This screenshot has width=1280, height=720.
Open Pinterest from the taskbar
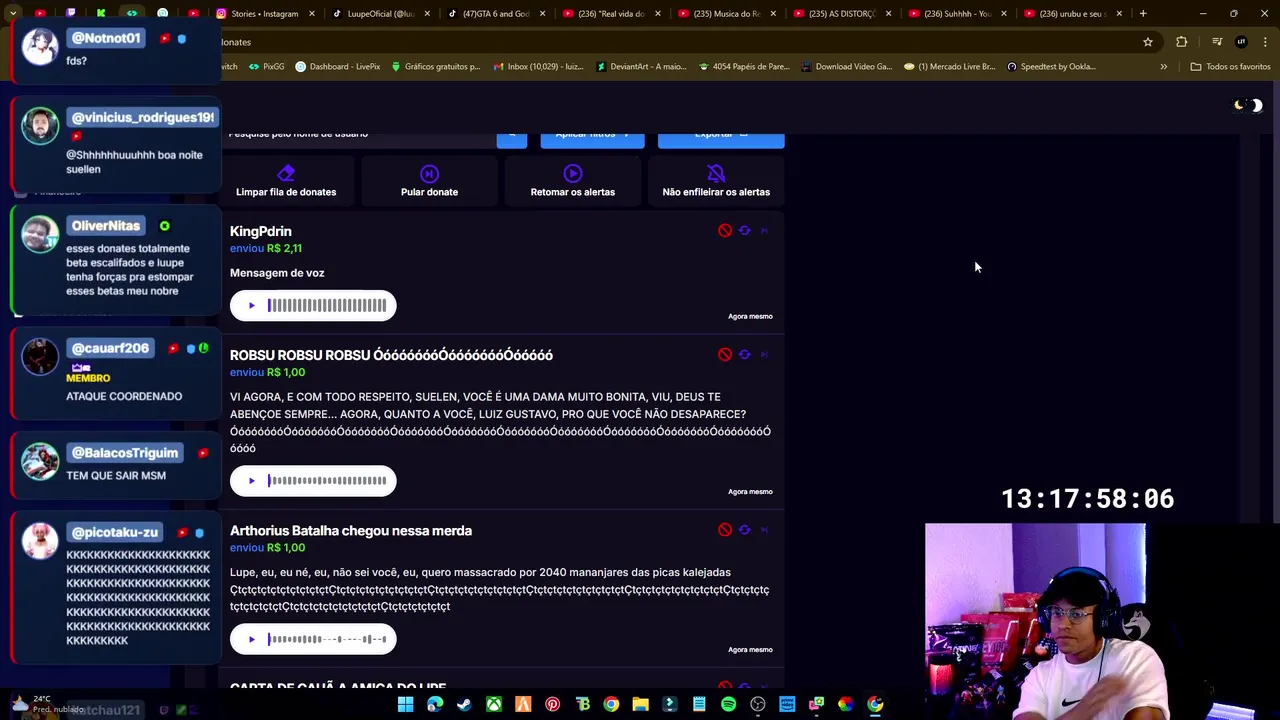(x=552, y=704)
